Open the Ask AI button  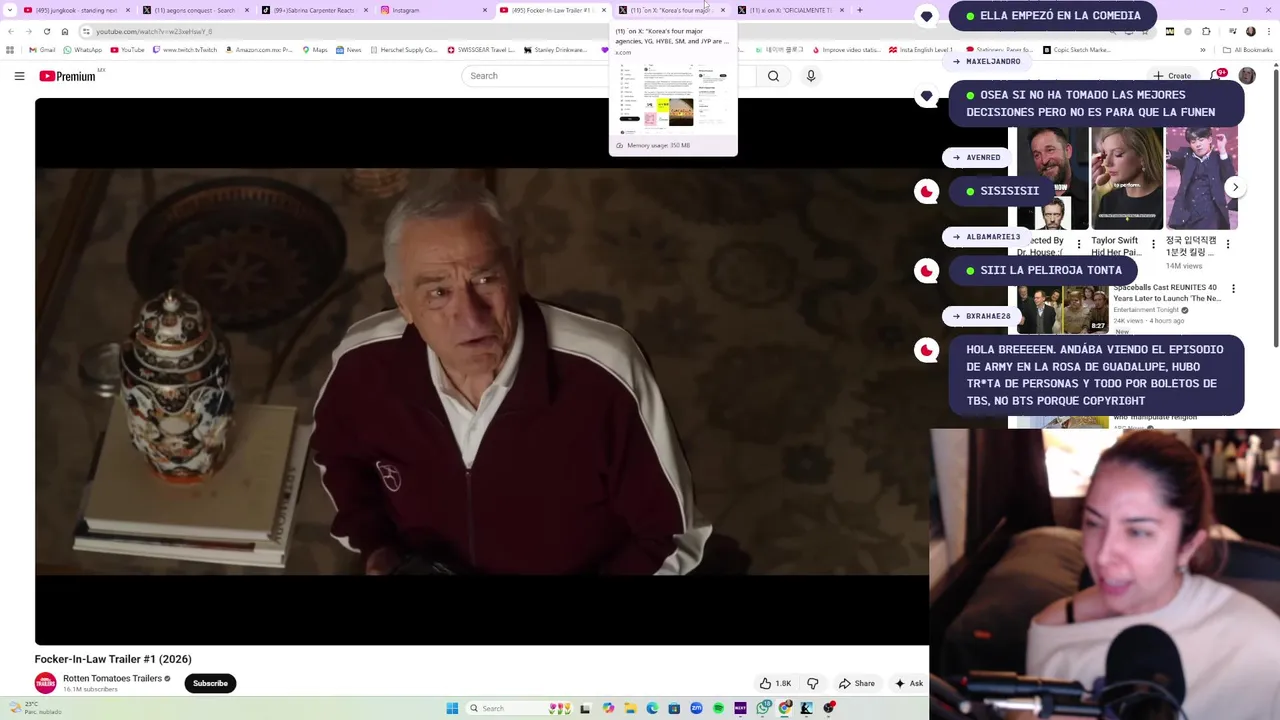(x=909, y=683)
